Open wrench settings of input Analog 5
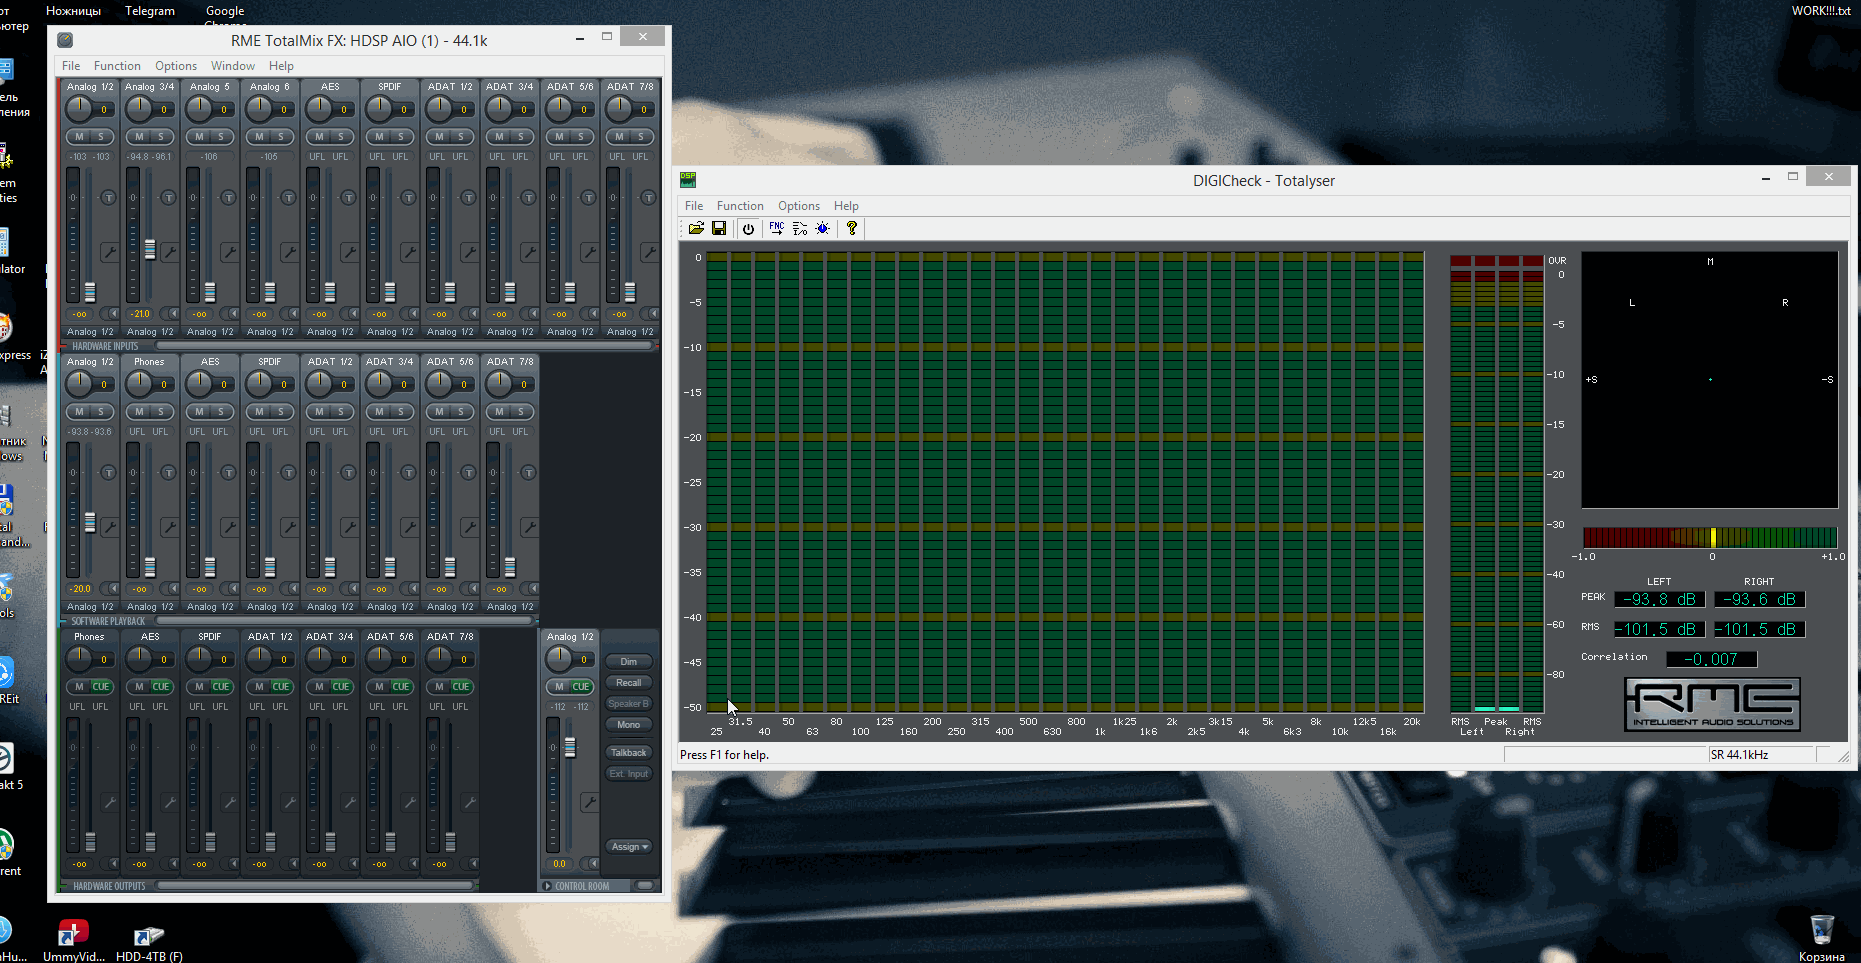Screen dimensions: 1861x963 [x=229, y=252]
